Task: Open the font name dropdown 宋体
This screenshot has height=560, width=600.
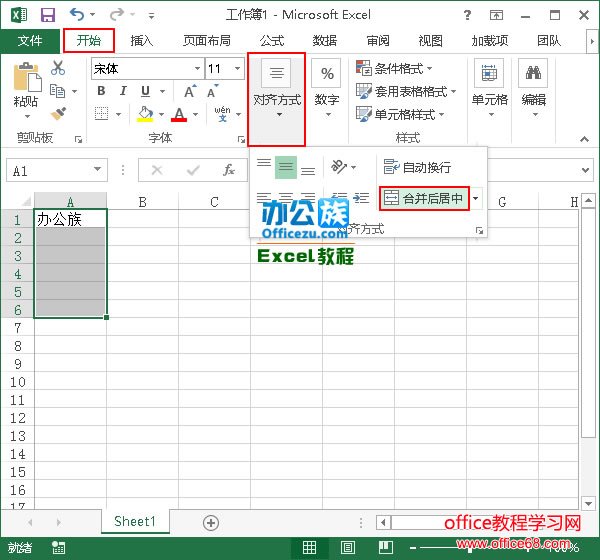Action: (197, 69)
